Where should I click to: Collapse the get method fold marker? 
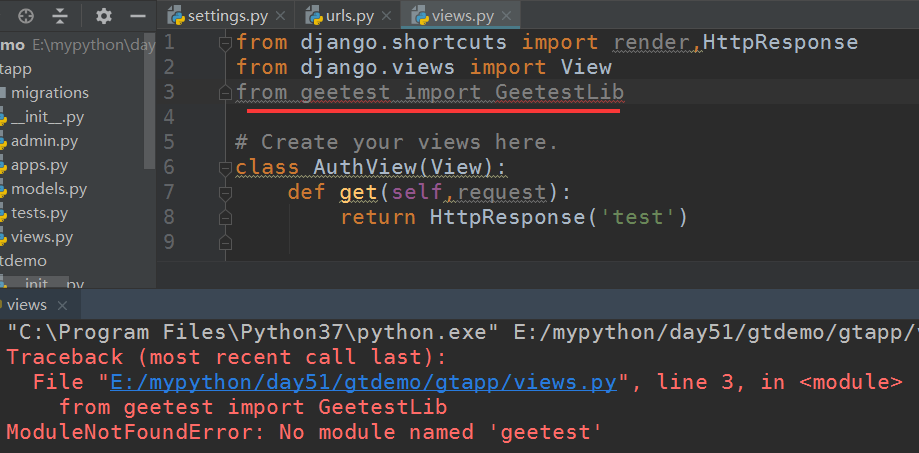[x=226, y=192]
